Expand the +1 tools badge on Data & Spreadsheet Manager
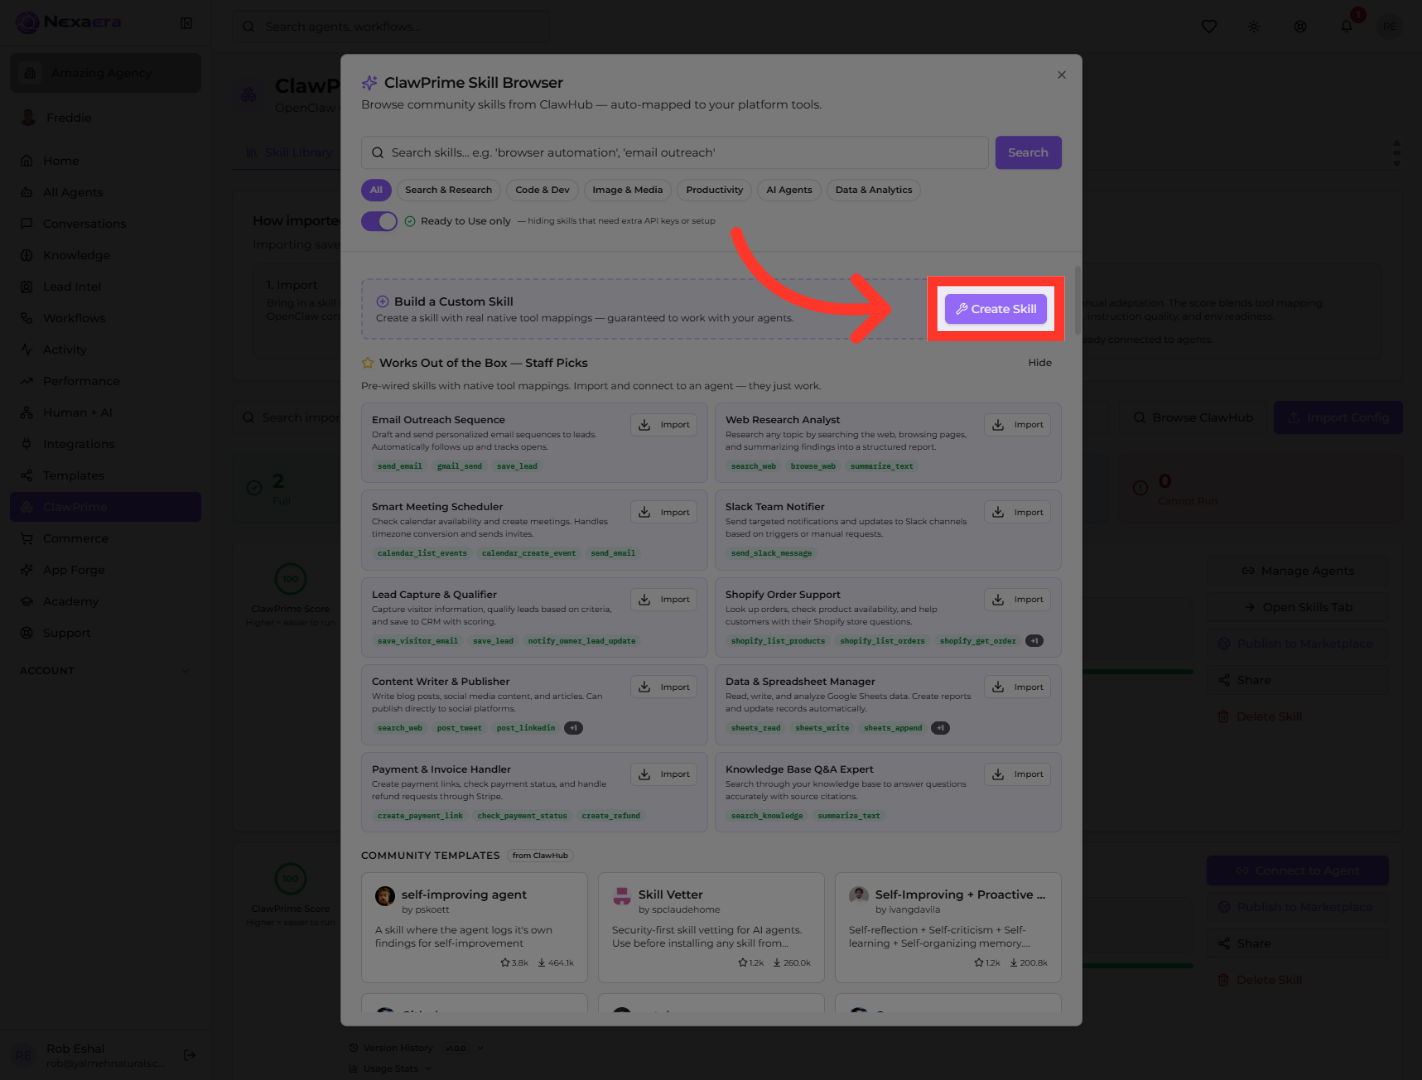The height and width of the screenshot is (1080, 1422). [940, 728]
